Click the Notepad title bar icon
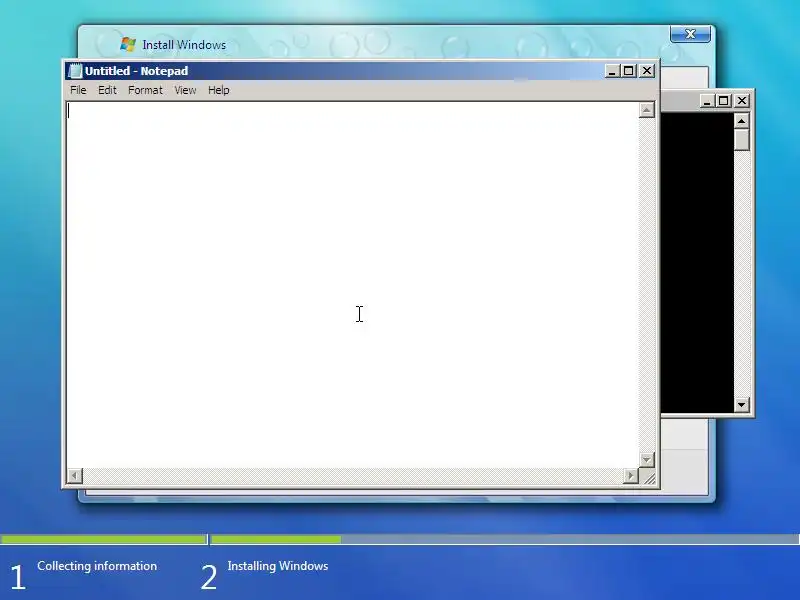 pos(75,71)
